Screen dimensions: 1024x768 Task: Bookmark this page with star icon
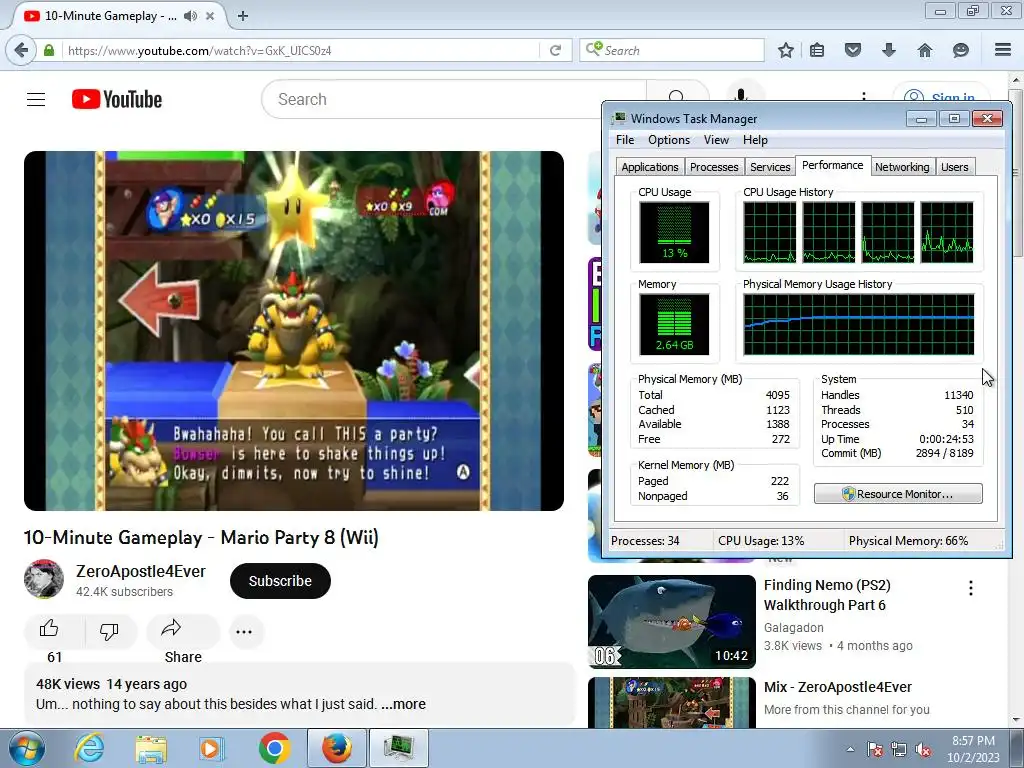786,50
